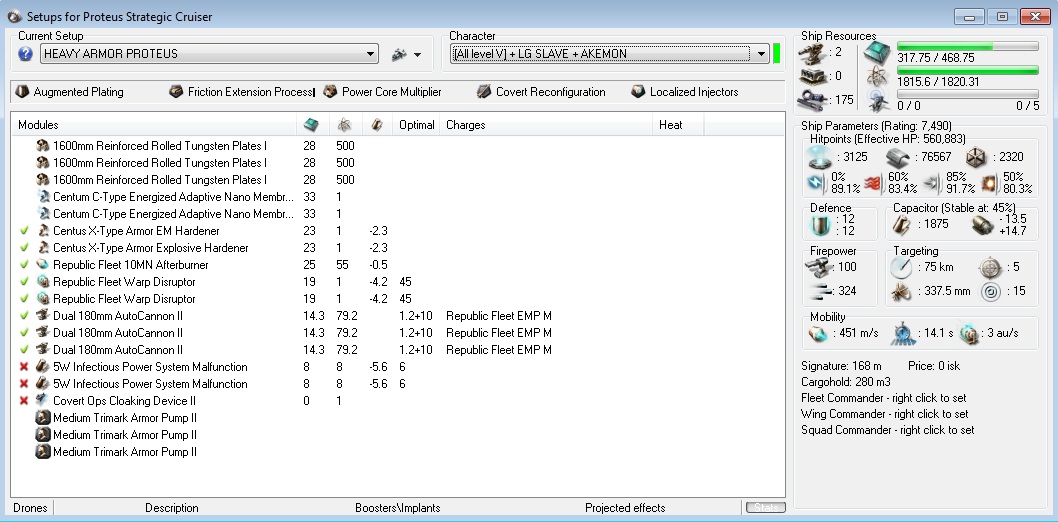
Task: Toggle the Republic Fleet 10MN Afterburner checkmark
Action: pyautogui.click(x=24, y=264)
